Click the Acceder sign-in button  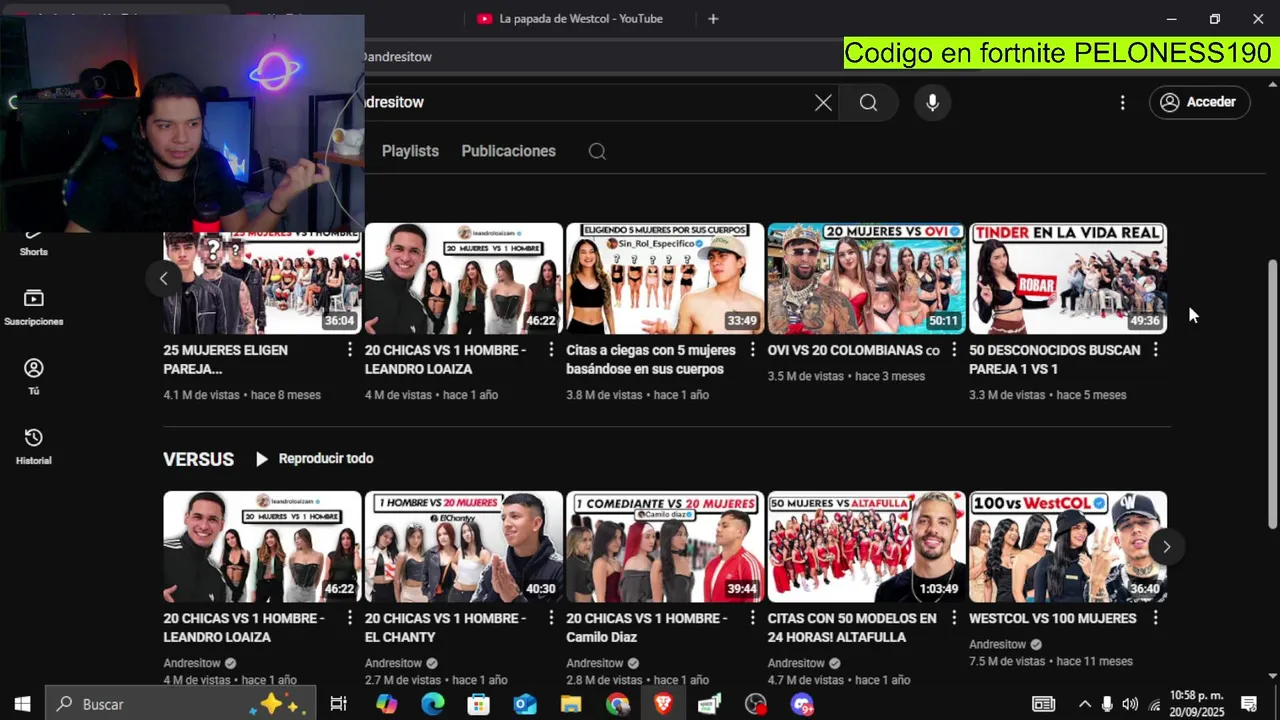(1199, 102)
